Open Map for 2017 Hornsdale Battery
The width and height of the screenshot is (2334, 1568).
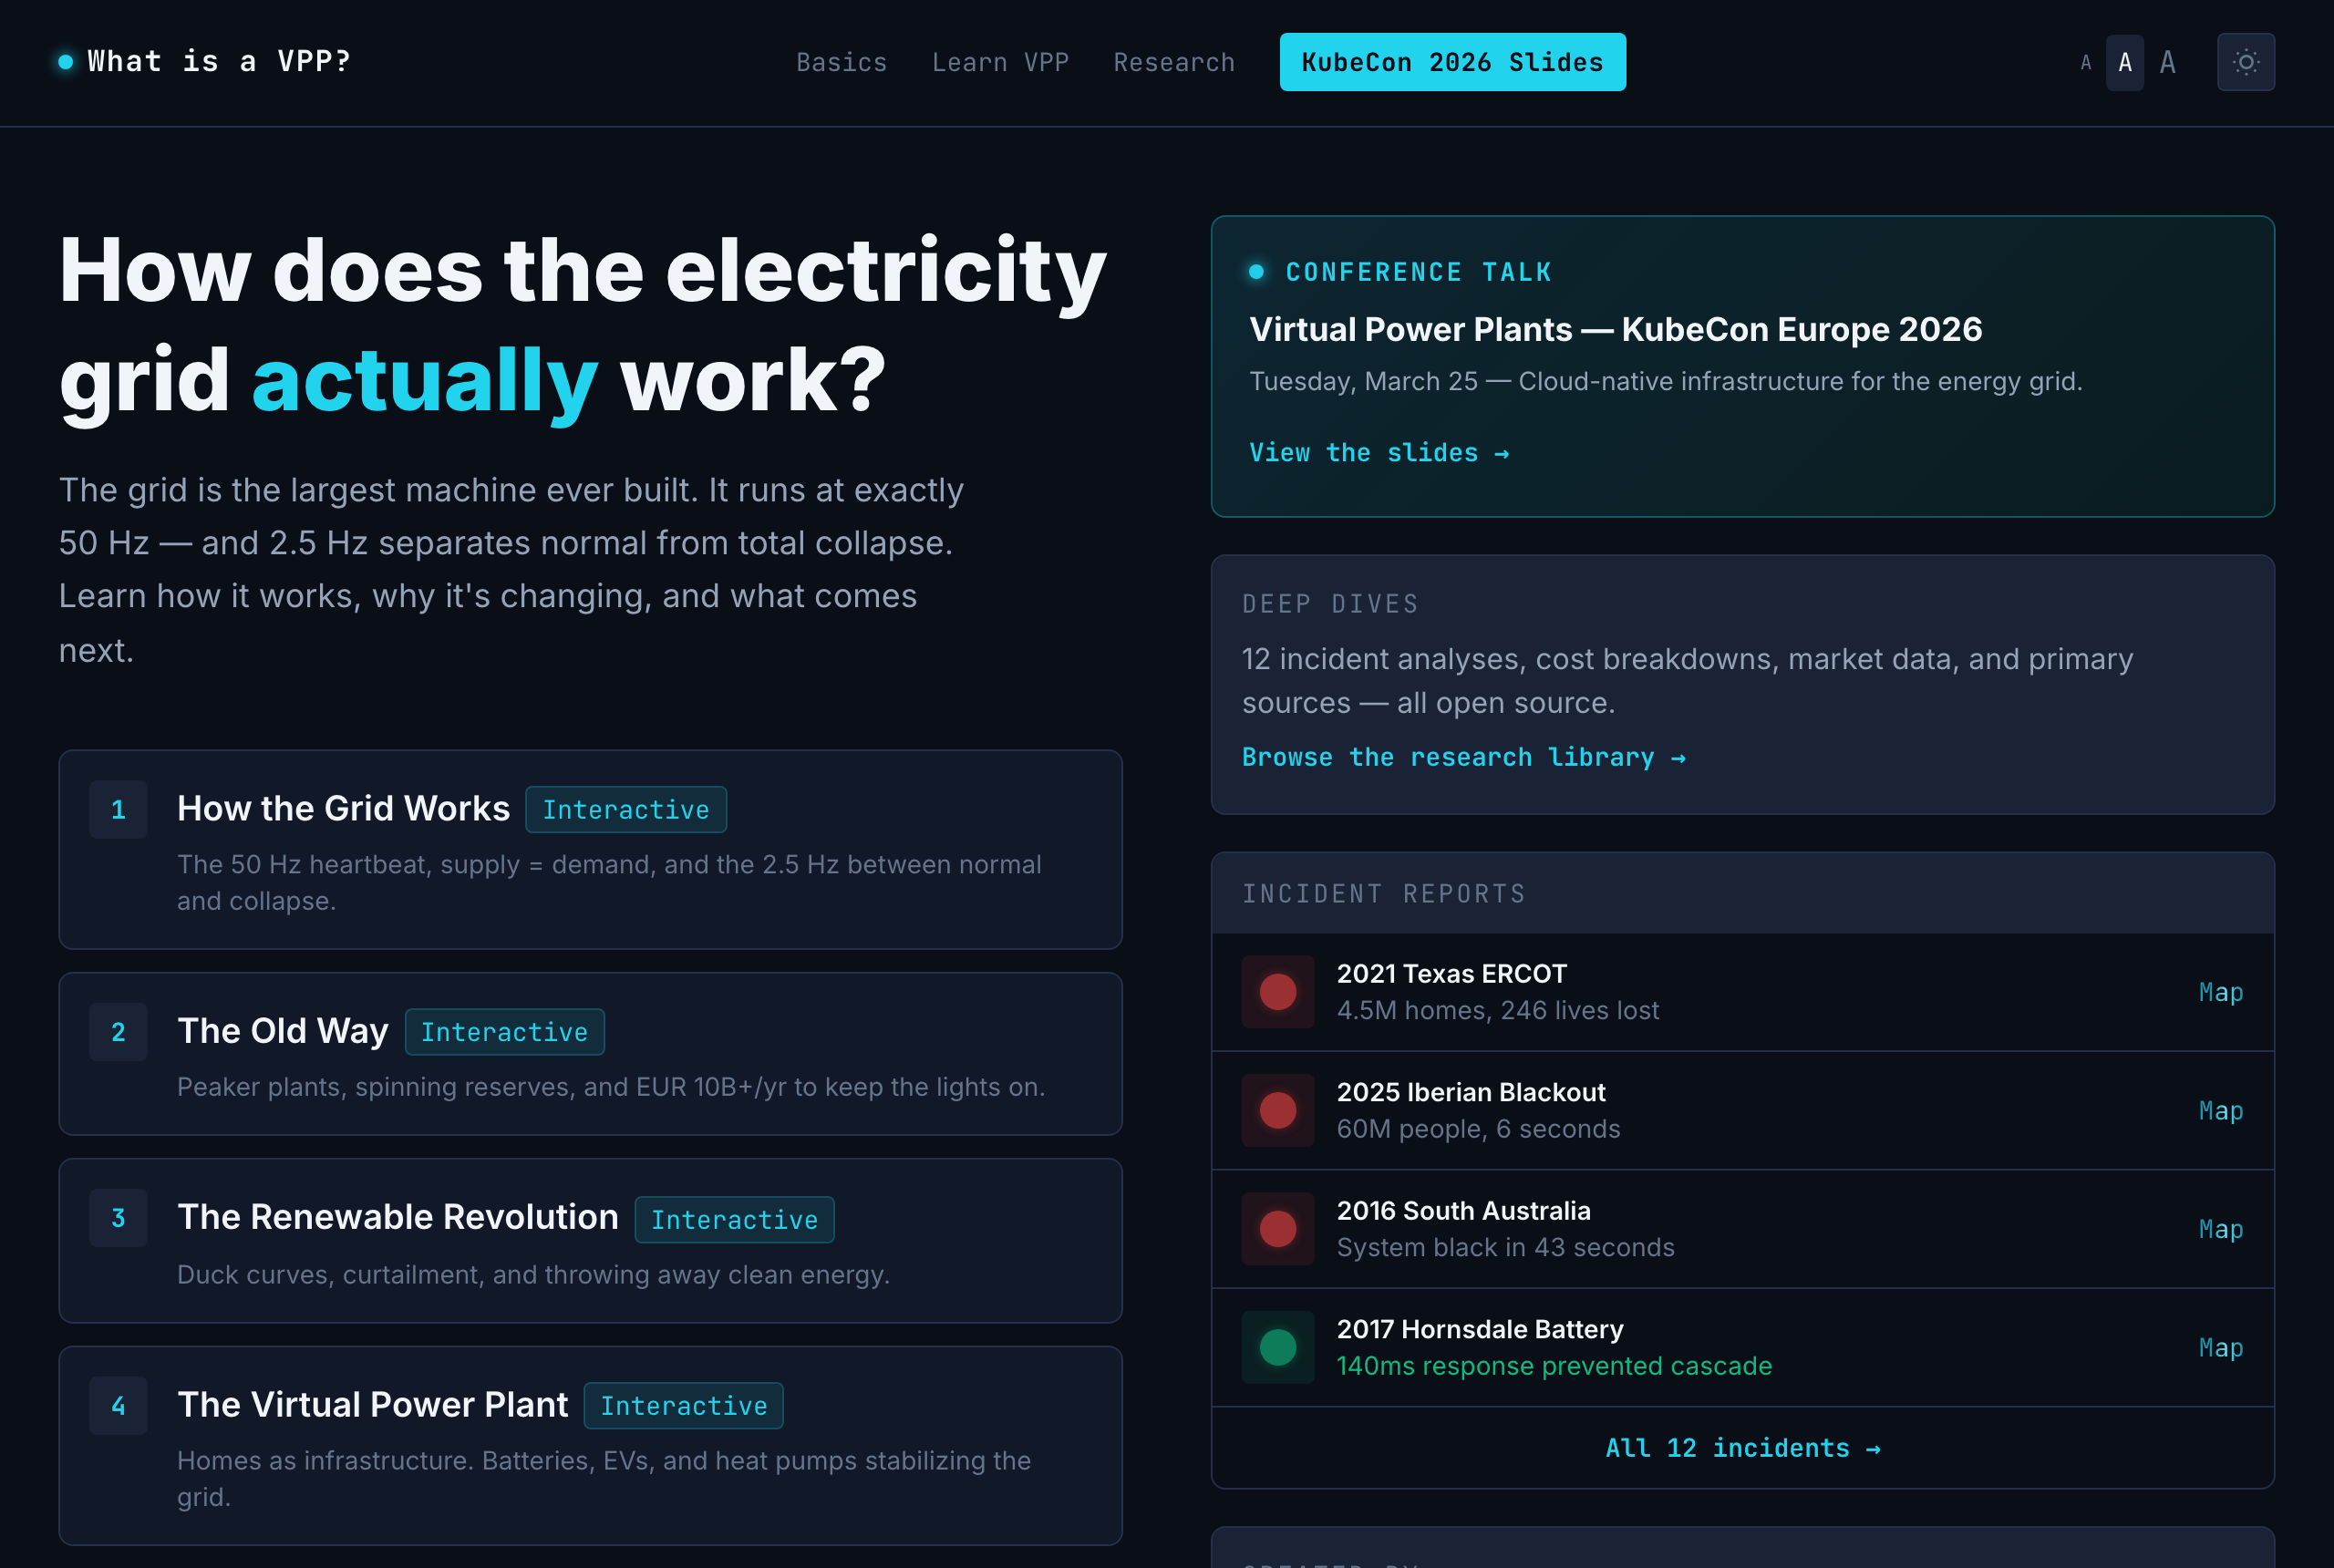pos(2220,1347)
